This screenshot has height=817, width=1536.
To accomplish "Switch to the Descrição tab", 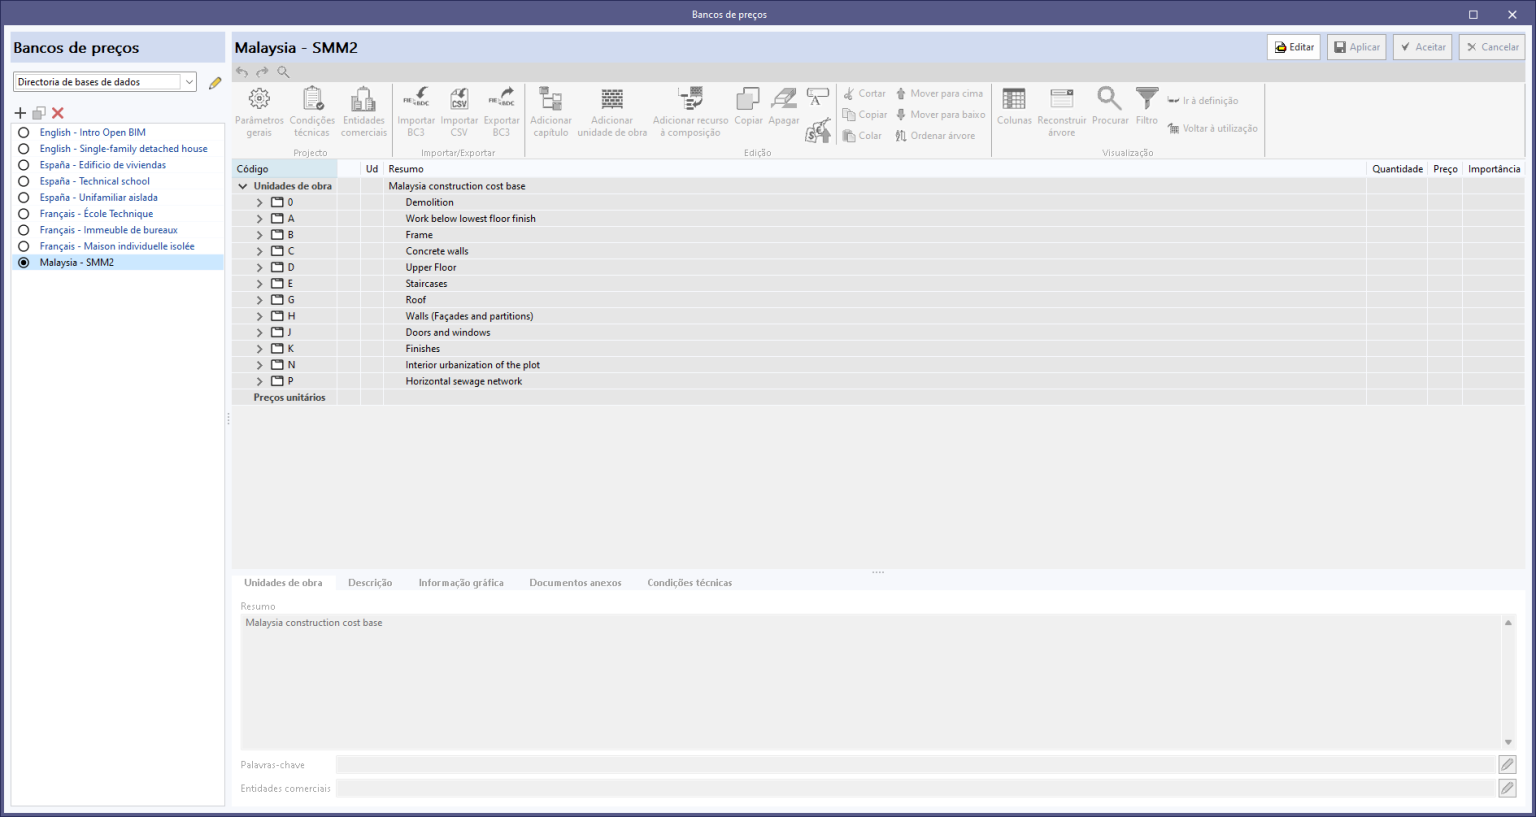I will pyautogui.click(x=370, y=583).
